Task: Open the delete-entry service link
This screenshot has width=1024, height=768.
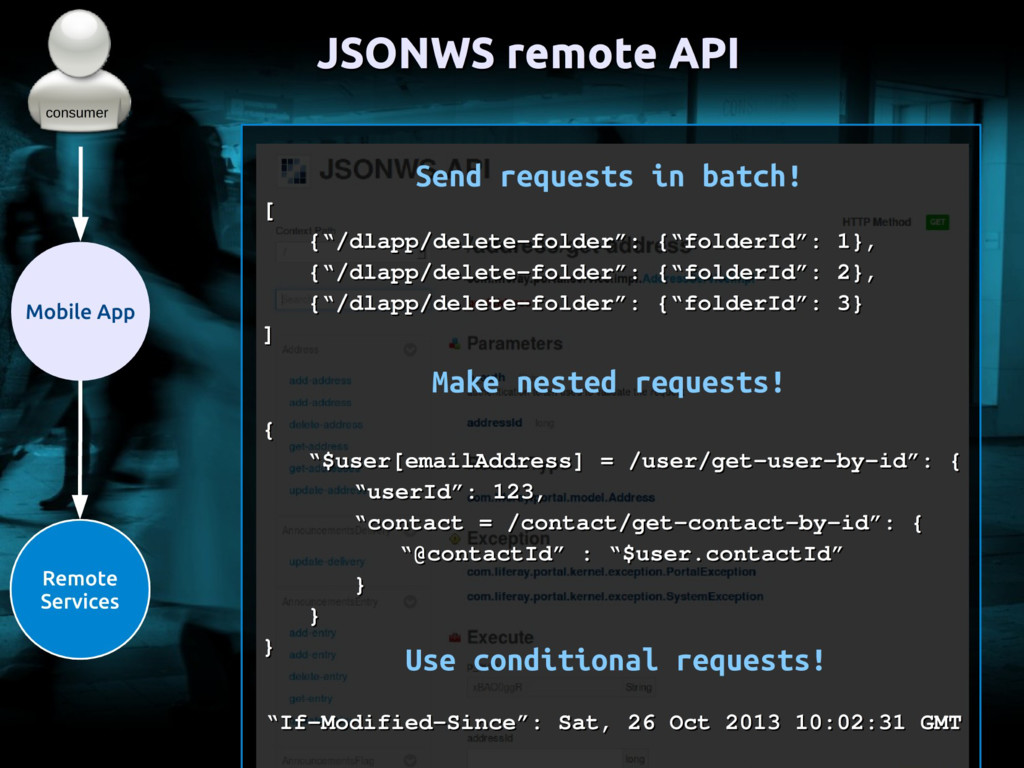Action: [x=318, y=677]
